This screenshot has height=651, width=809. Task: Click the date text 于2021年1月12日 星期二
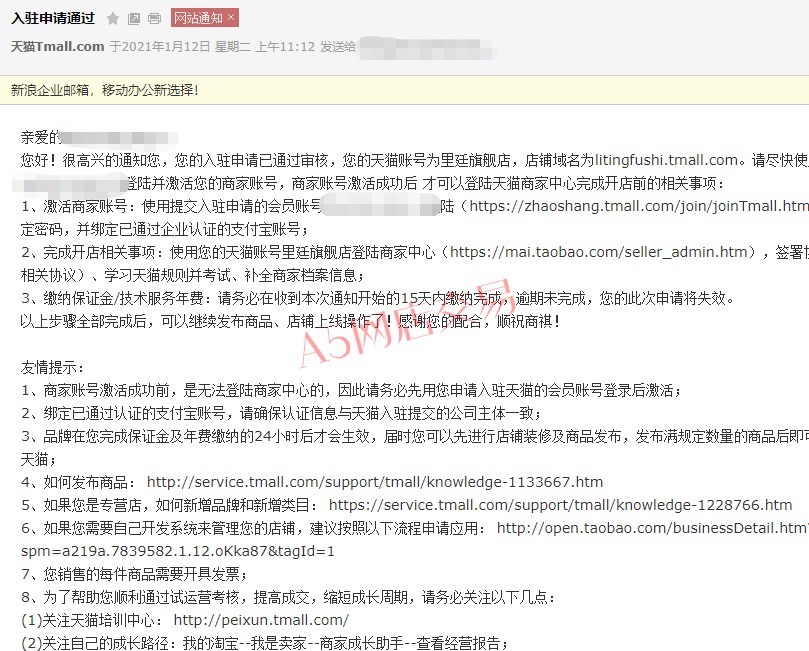click(x=180, y=46)
